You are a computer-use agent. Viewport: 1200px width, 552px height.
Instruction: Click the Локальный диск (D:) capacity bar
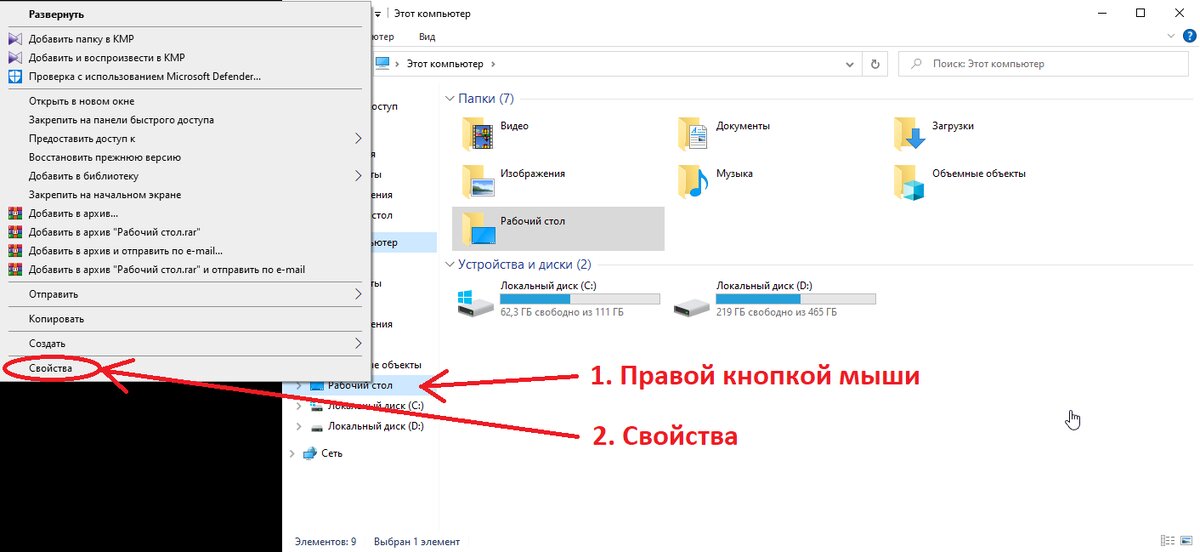pos(796,299)
